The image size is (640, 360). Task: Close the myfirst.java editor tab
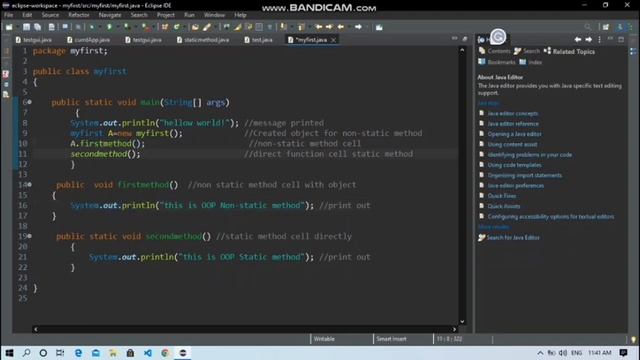(x=333, y=40)
